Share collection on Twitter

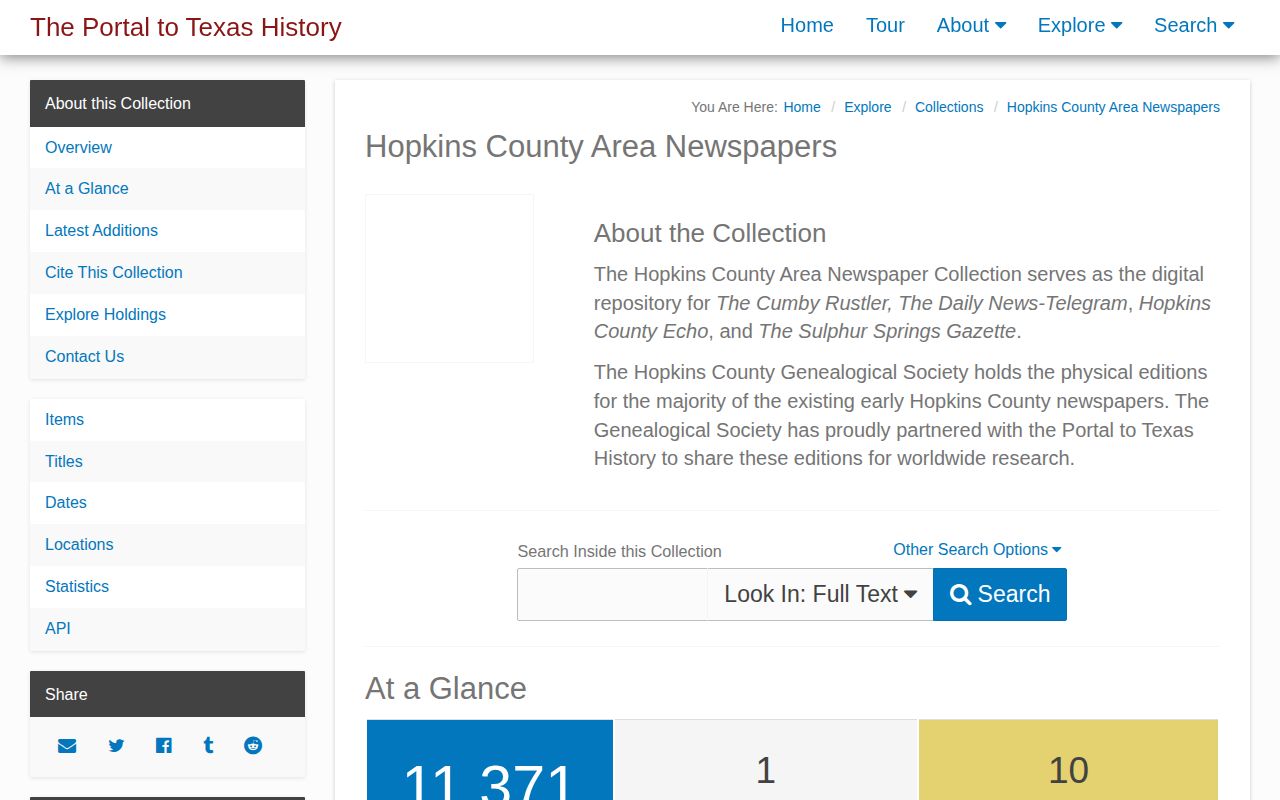(x=116, y=745)
